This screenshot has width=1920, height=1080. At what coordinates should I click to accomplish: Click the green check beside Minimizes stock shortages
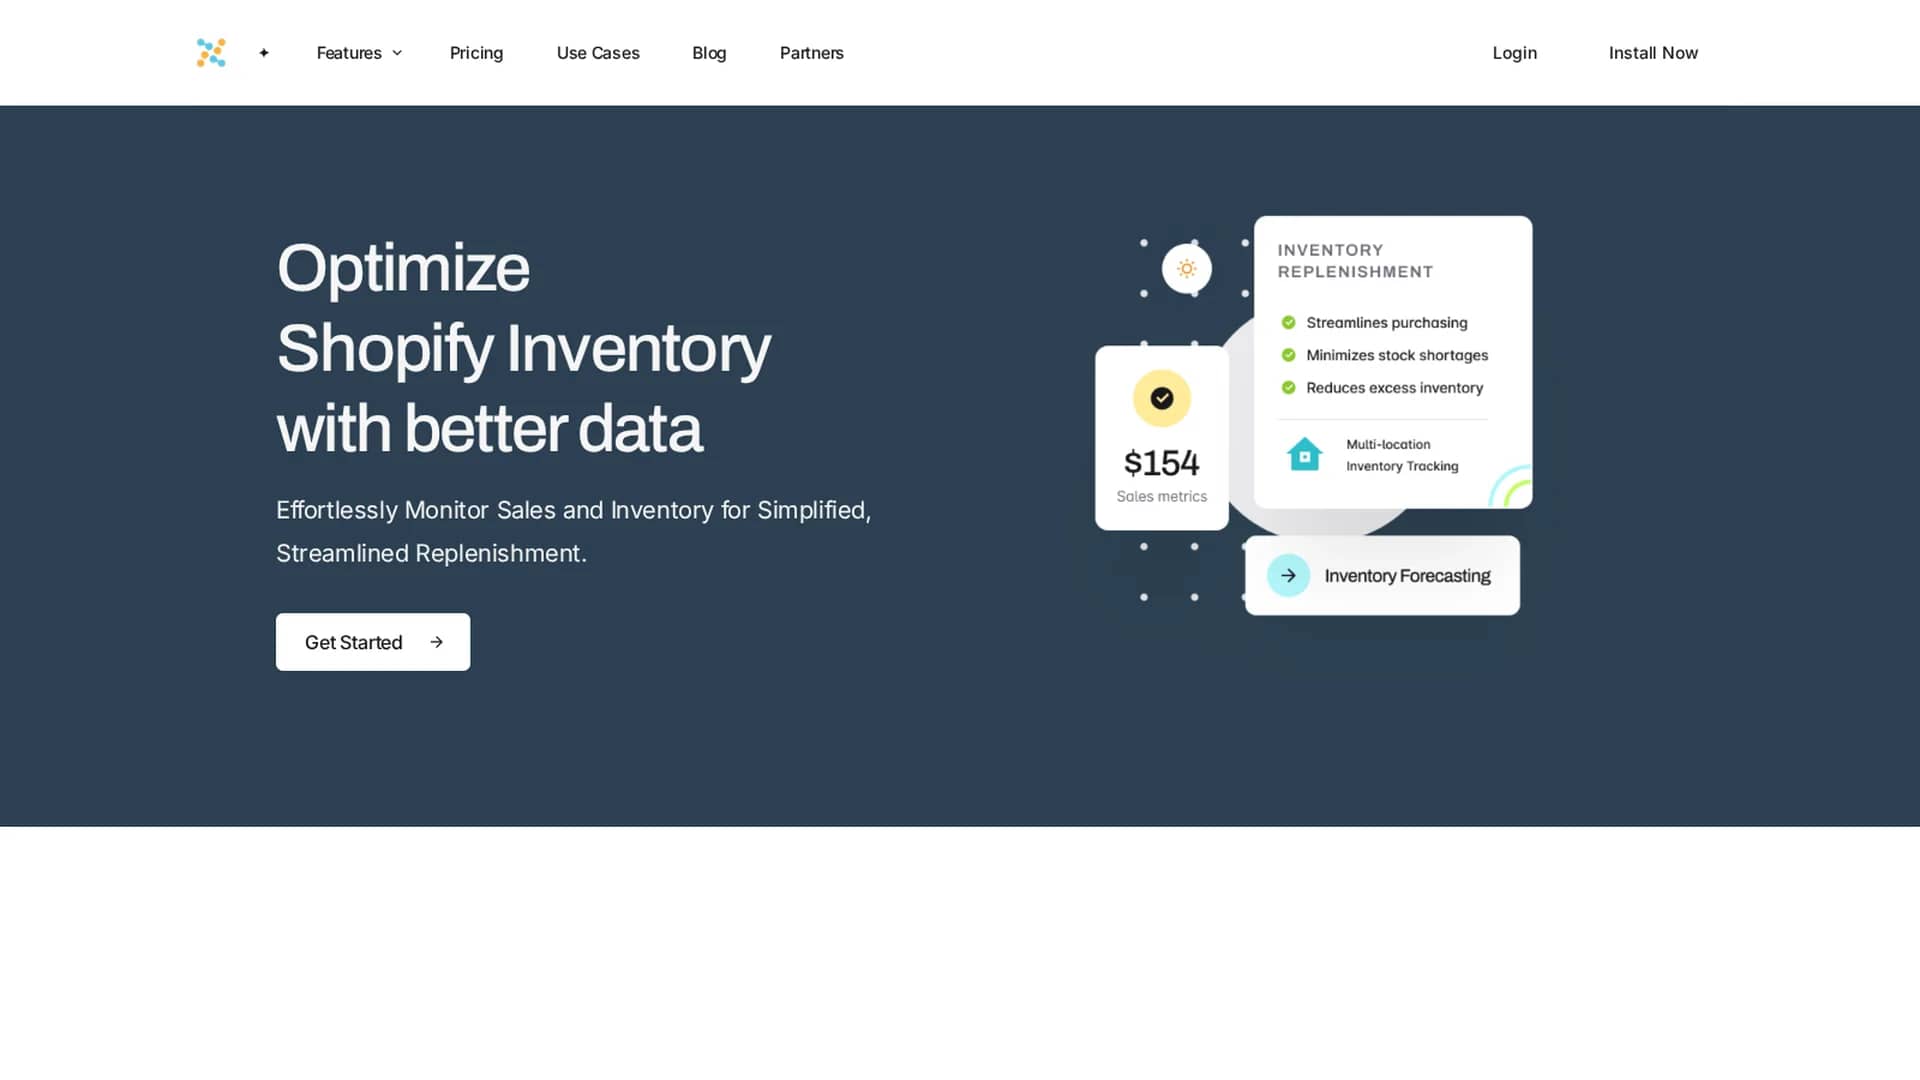click(x=1289, y=355)
